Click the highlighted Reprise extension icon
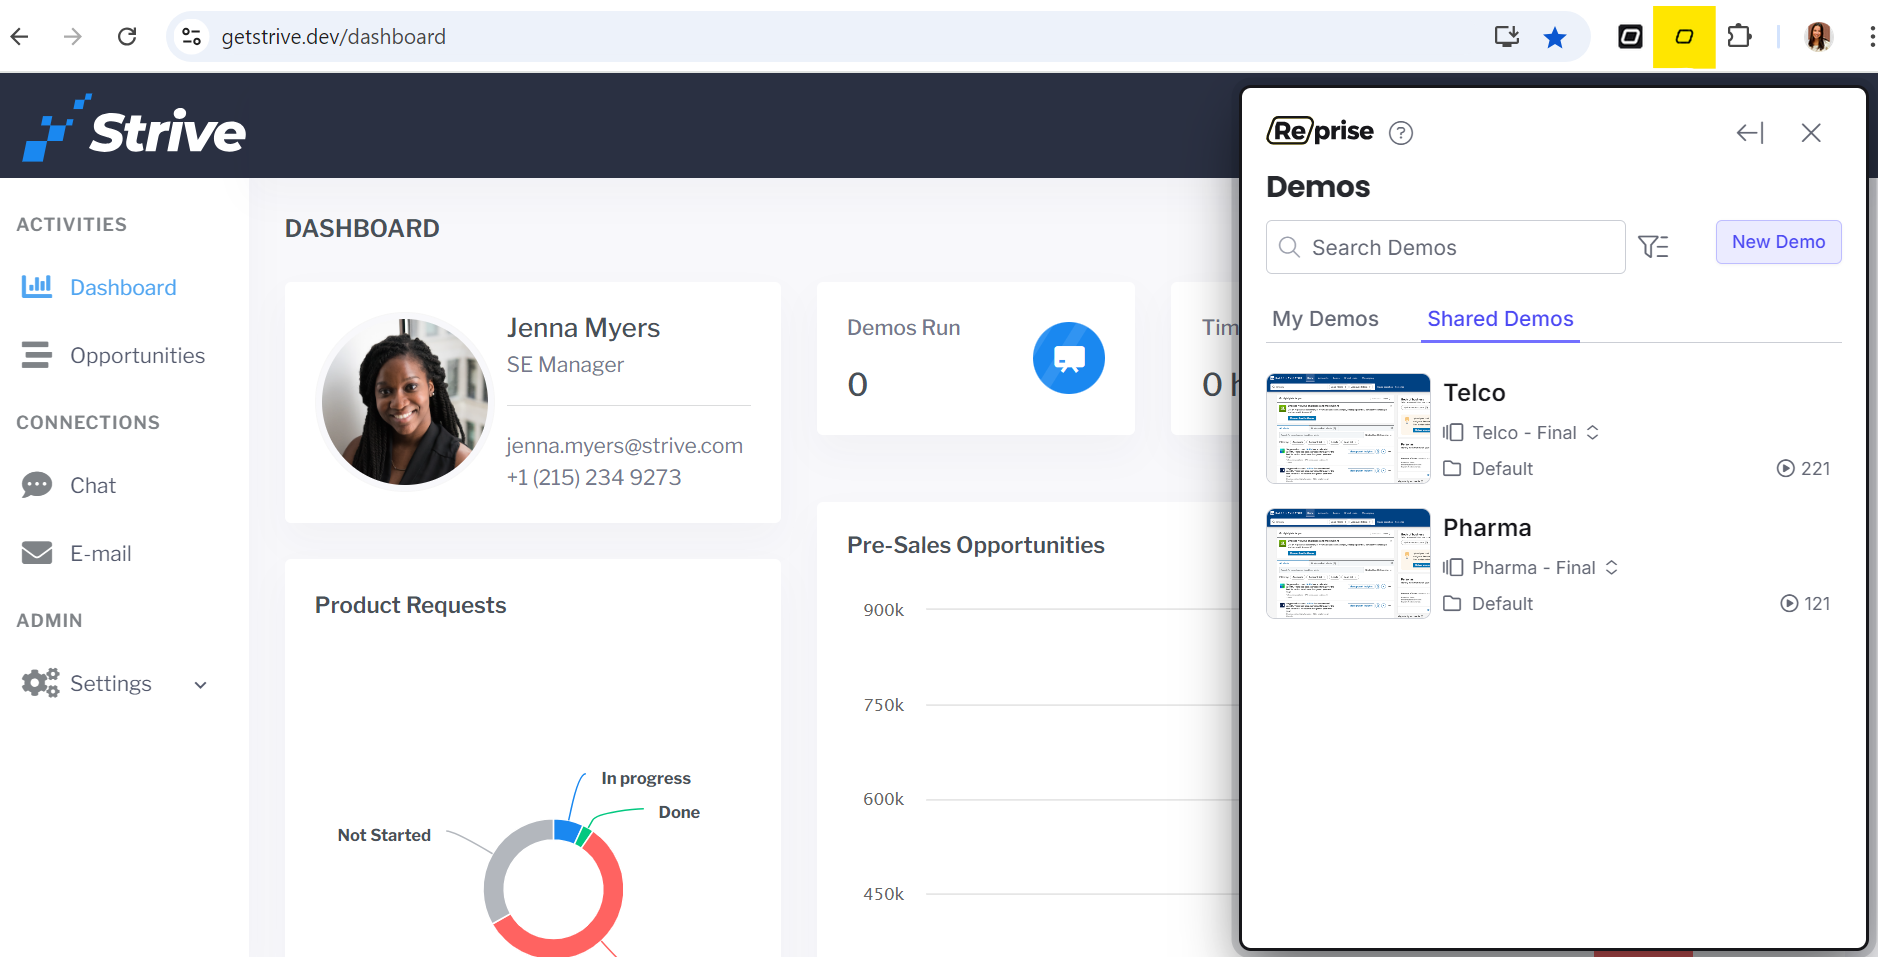Image resolution: width=1878 pixels, height=957 pixels. (1684, 37)
